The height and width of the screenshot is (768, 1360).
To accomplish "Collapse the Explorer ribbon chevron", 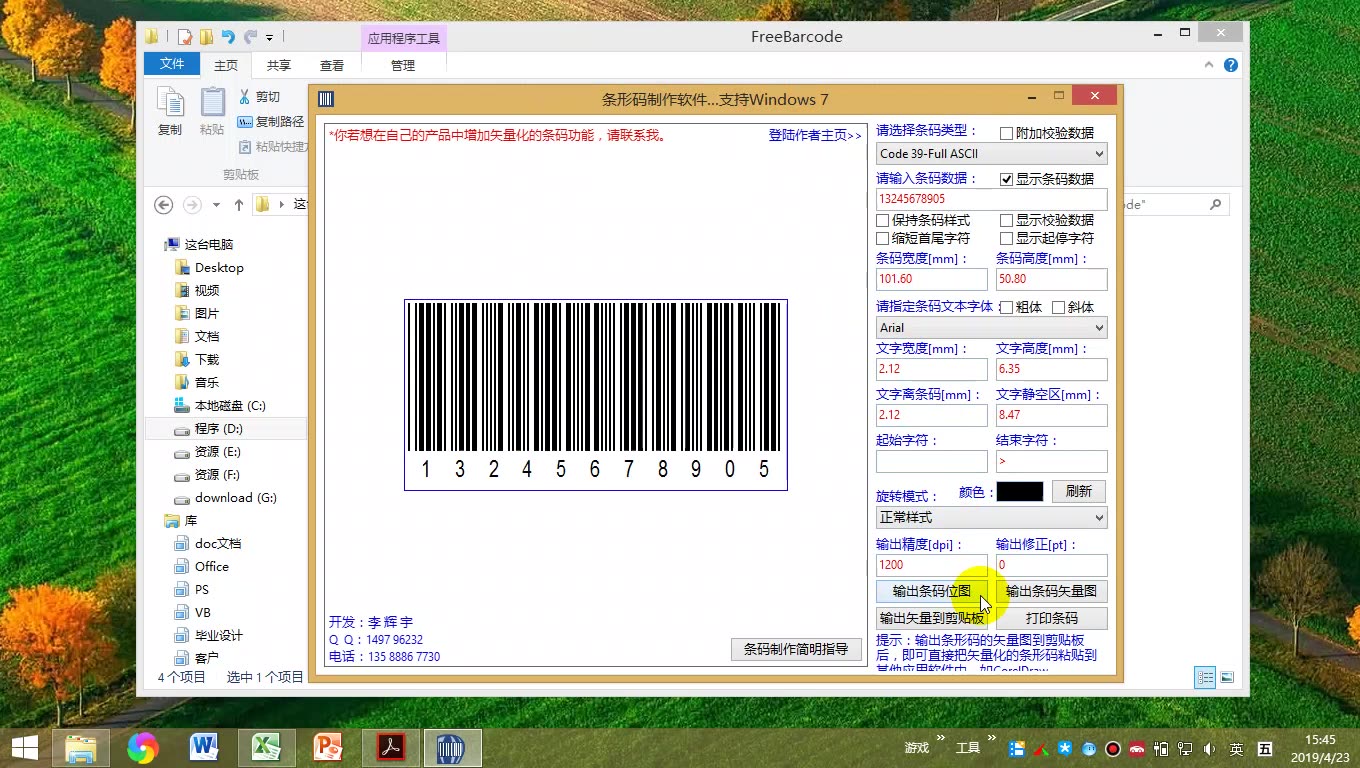I will (x=1210, y=65).
